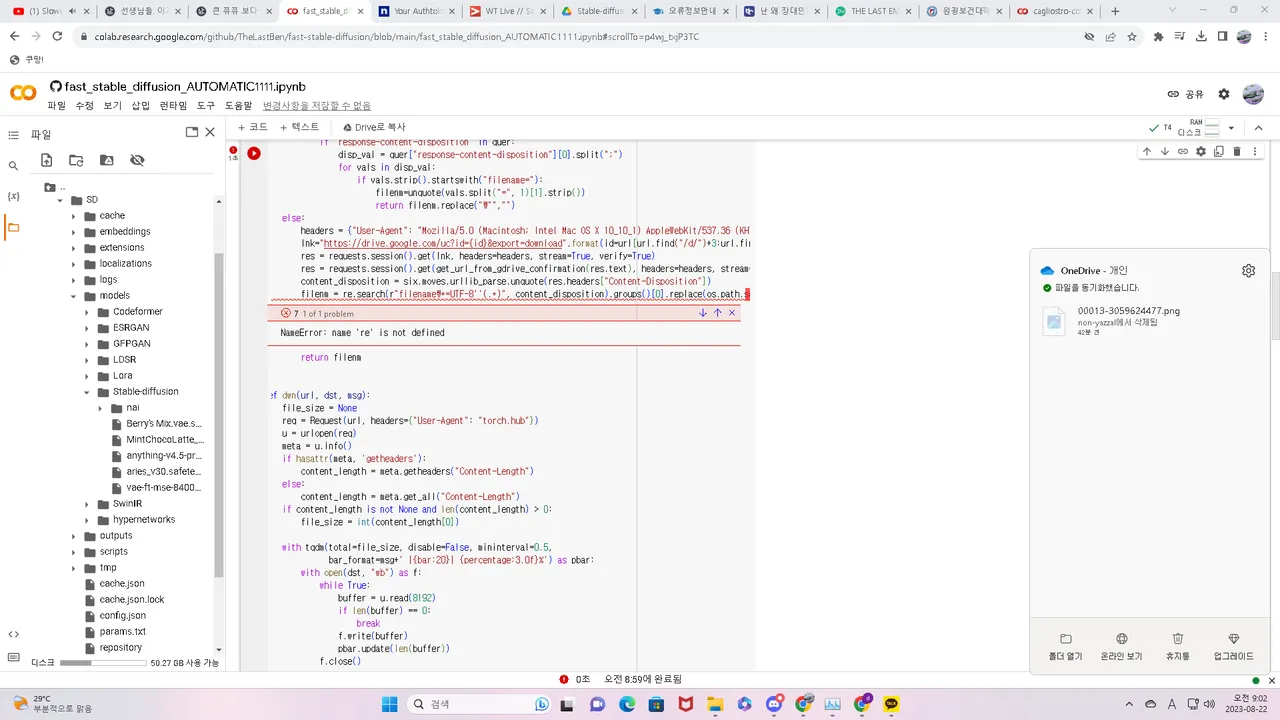Collapse the models folder
The image size is (1280, 720).
[73, 296]
